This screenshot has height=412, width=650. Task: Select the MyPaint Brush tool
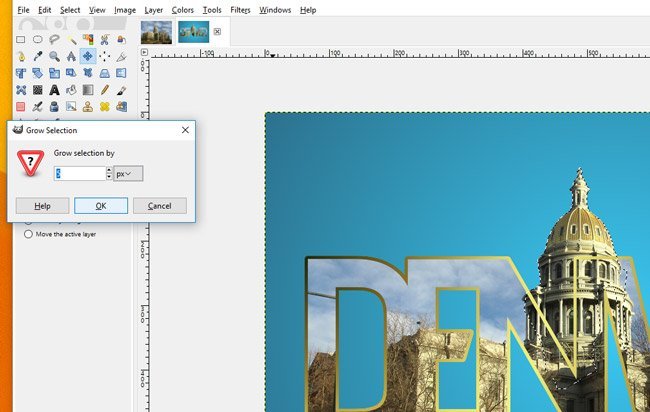tap(71, 107)
